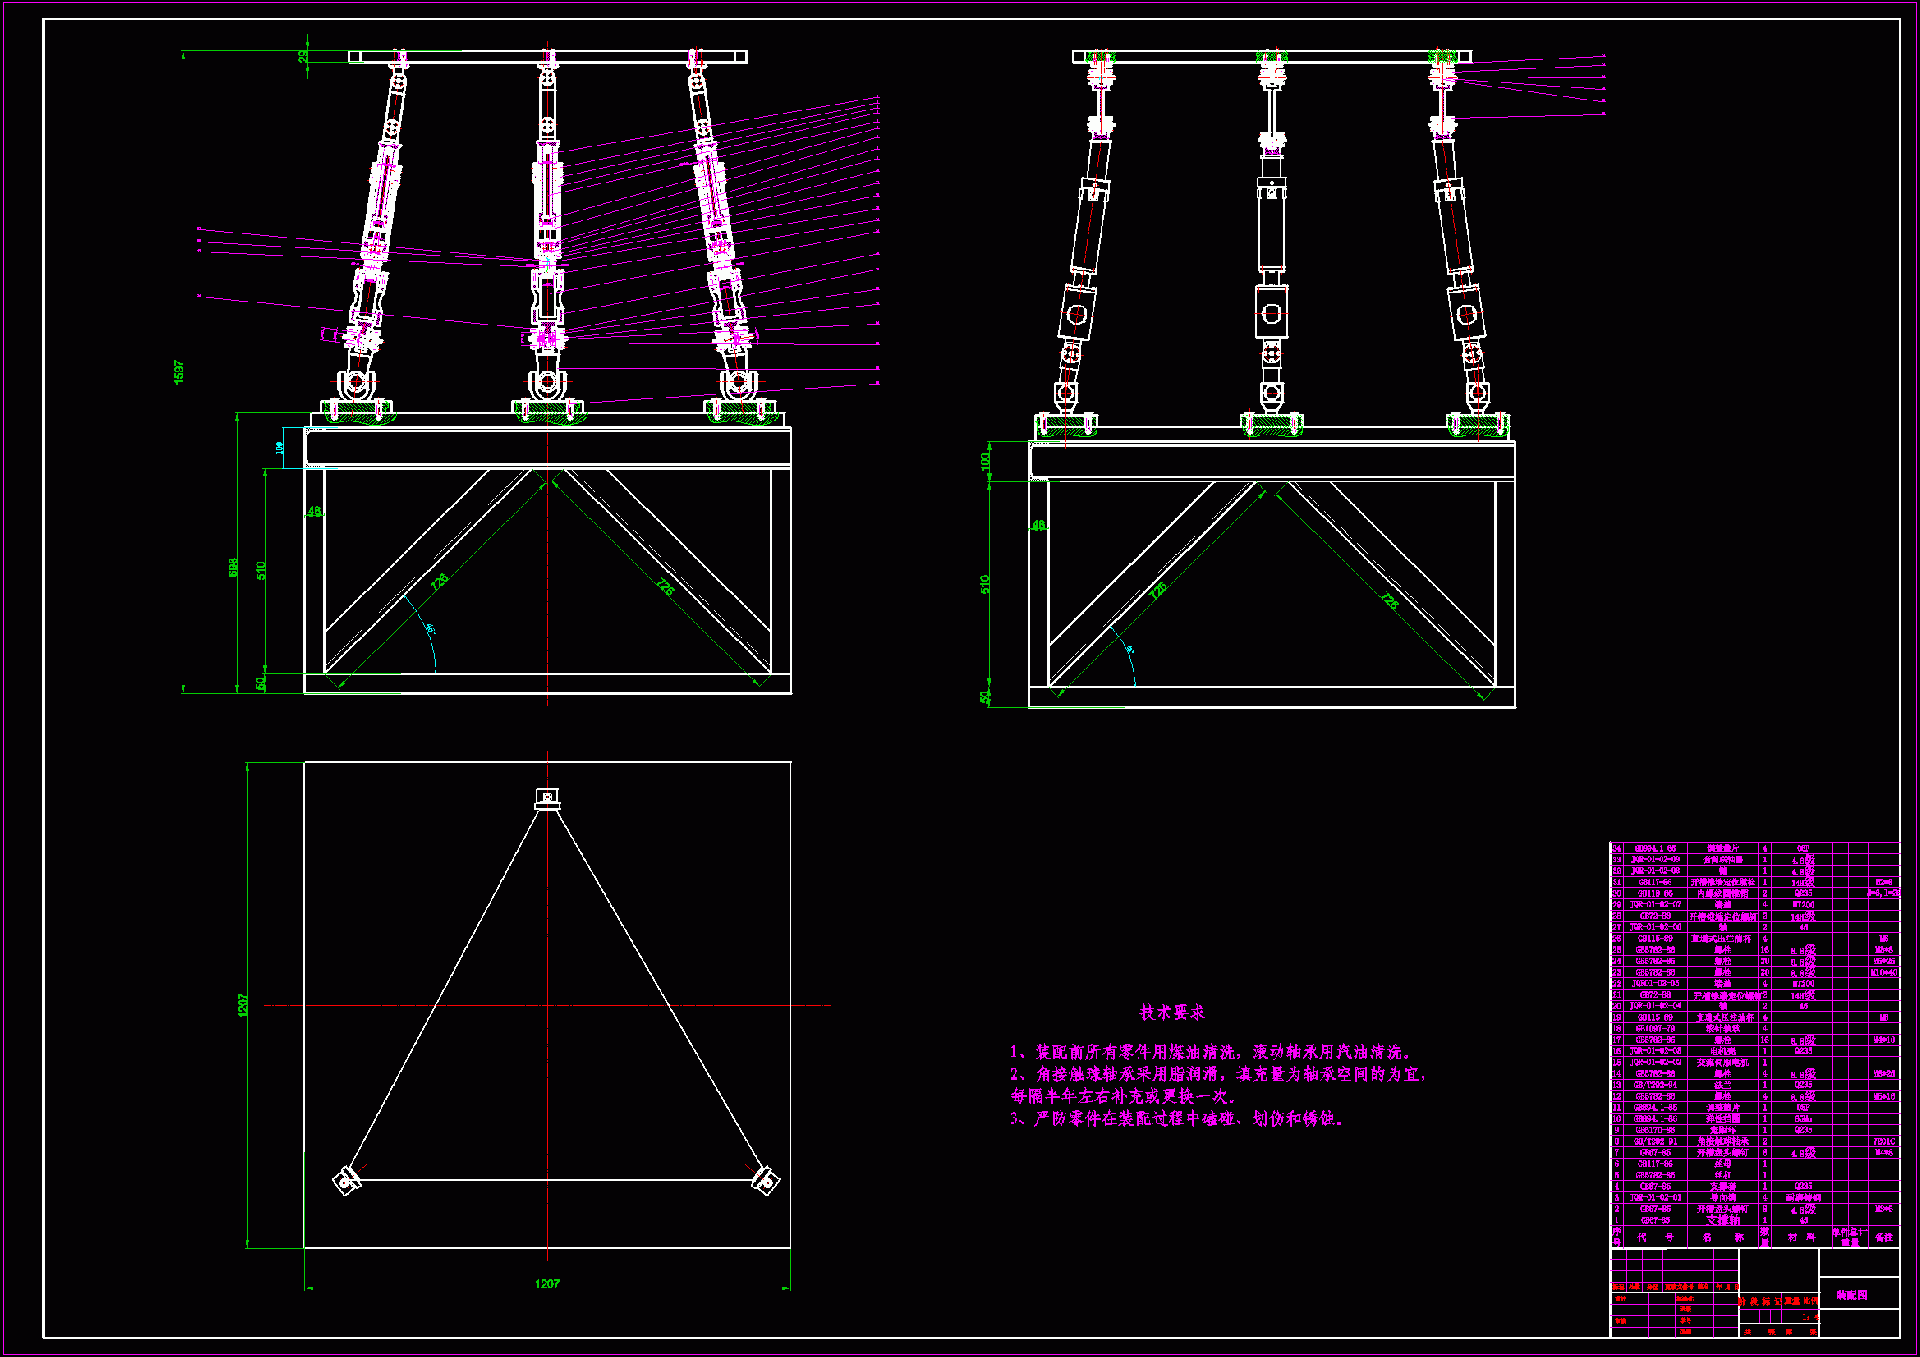Image resolution: width=1920 pixels, height=1357 pixels.
Task: Pick the 510 dimension in the right elevation
Action: pyautogui.click(x=985, y=584)
